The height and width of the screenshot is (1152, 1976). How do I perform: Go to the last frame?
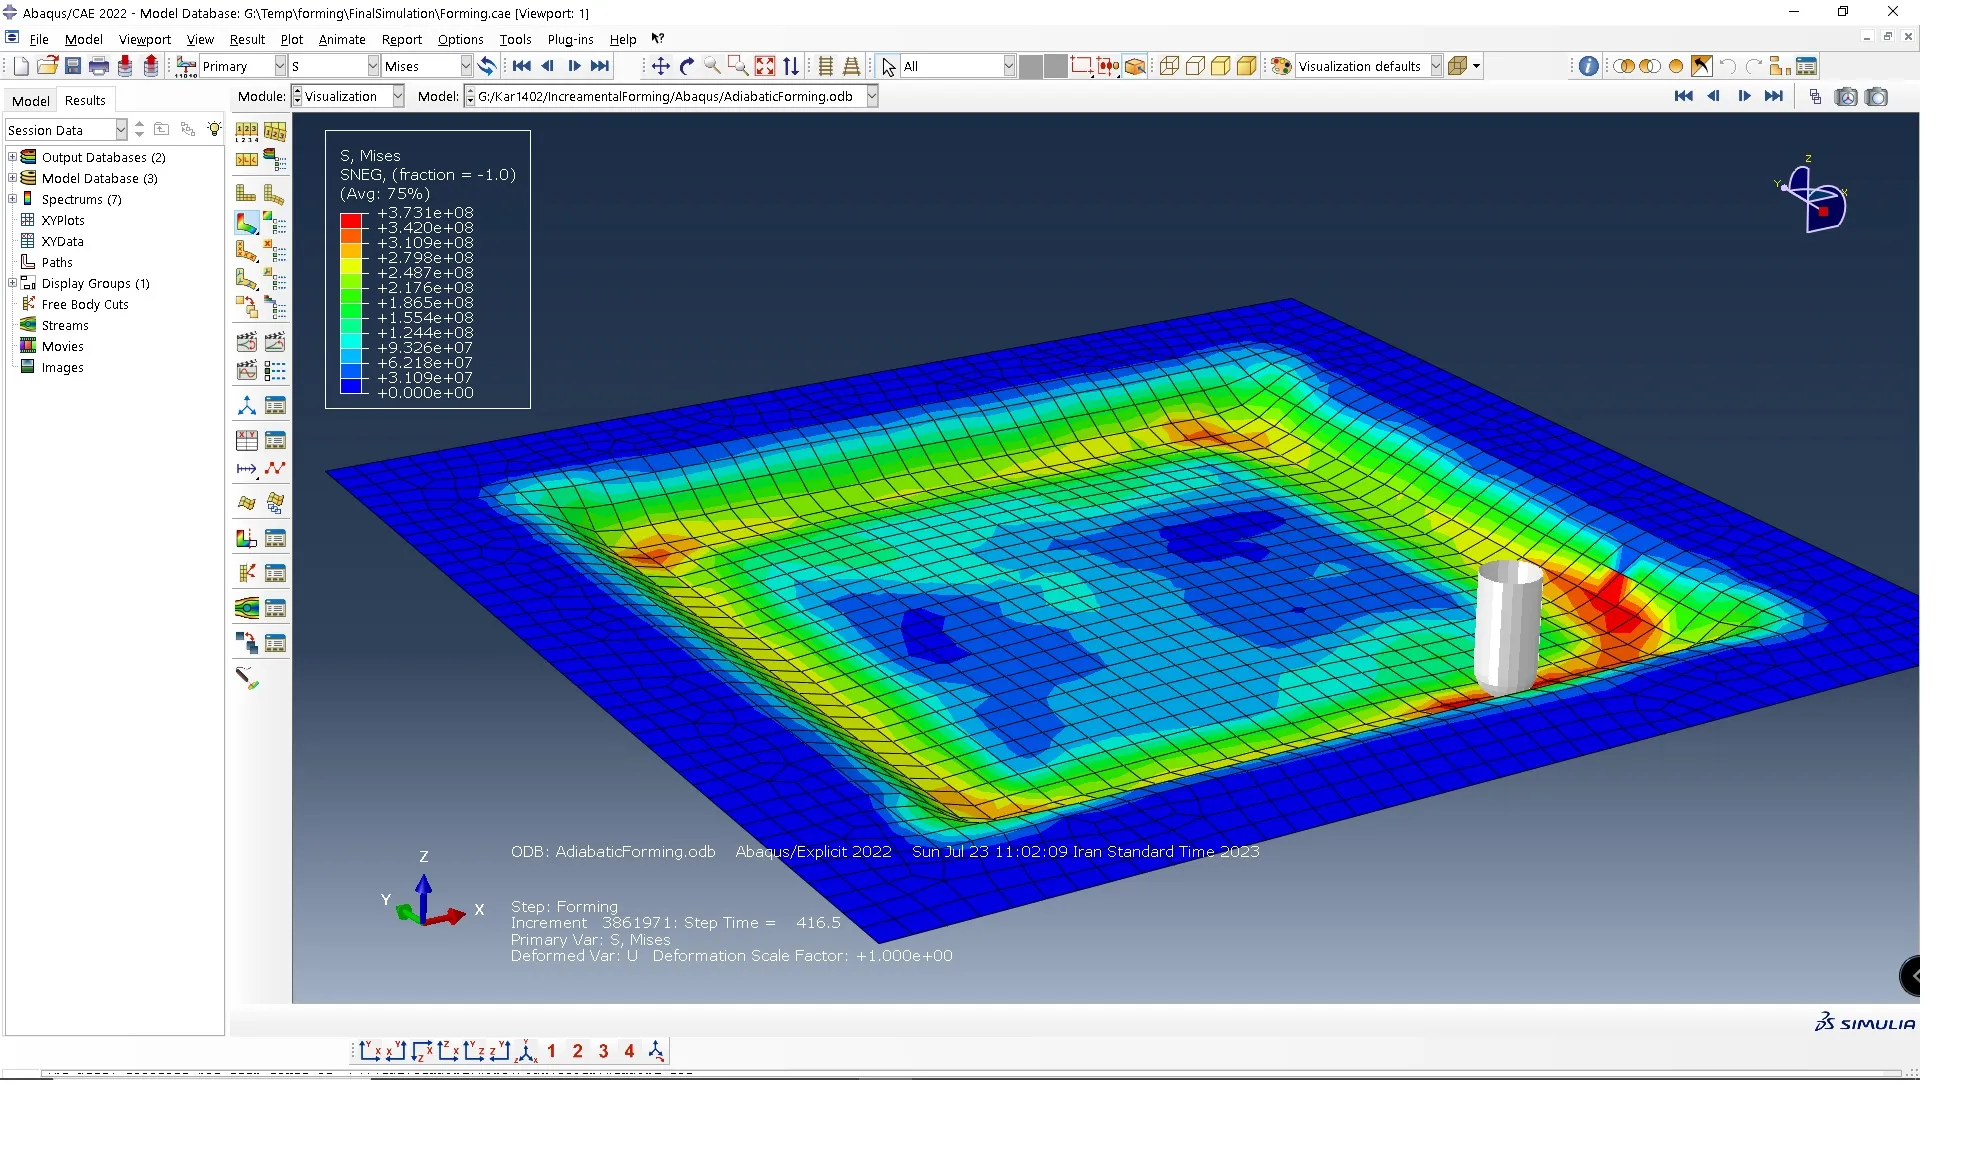coord(600,66)
